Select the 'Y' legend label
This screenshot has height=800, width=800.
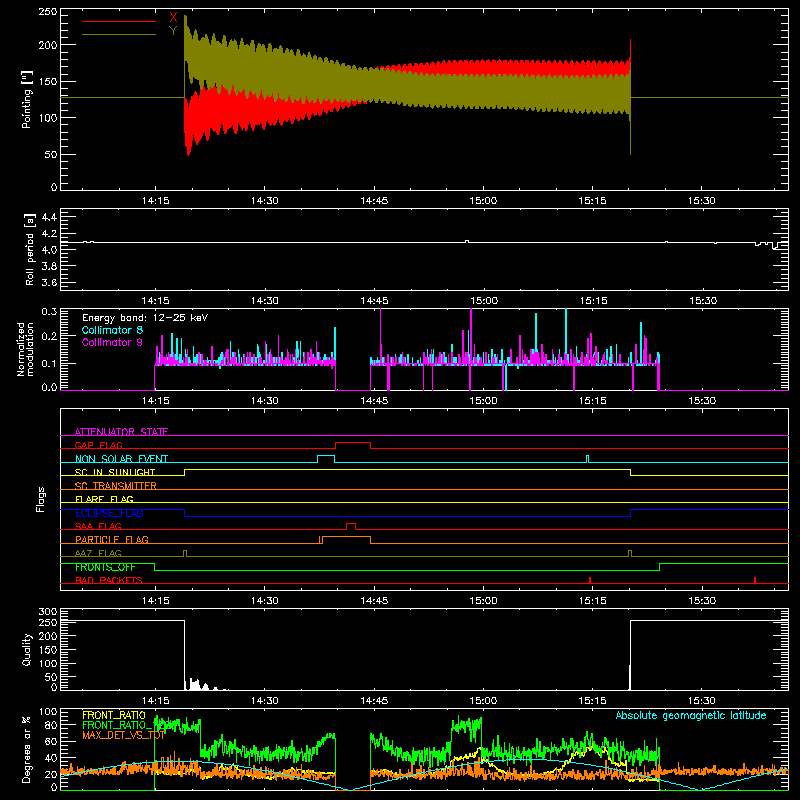tap(173, 31)
